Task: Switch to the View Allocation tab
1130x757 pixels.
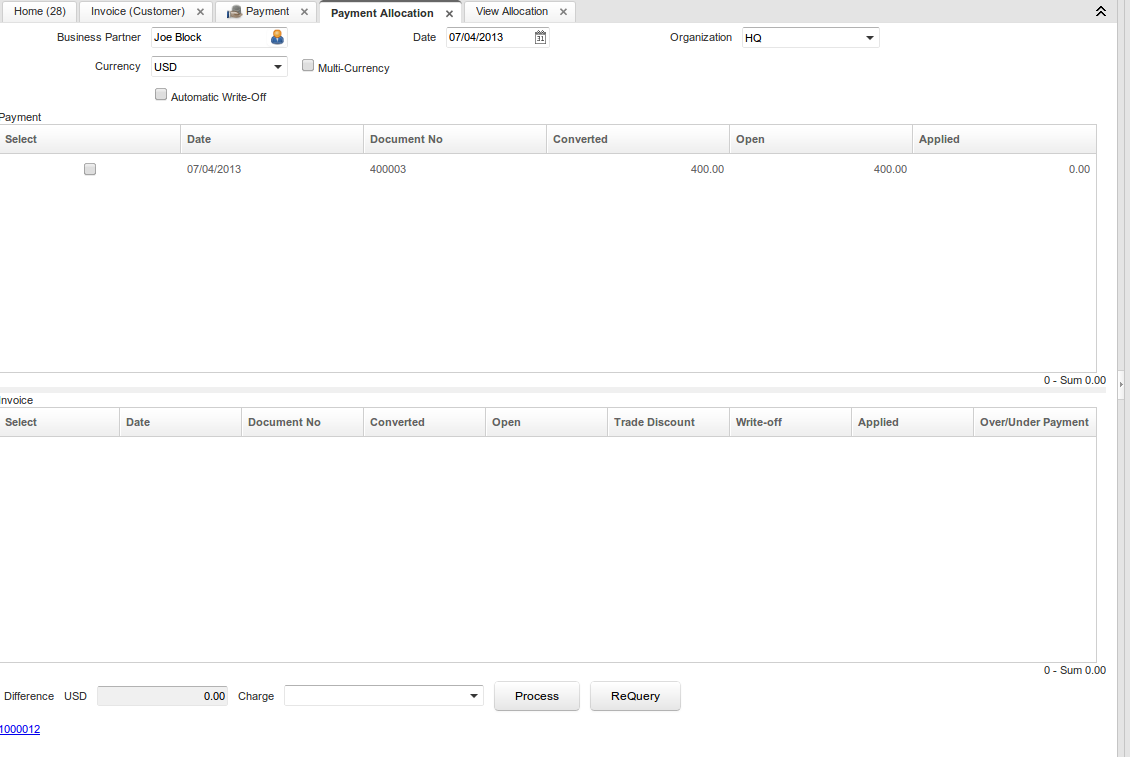Action: [511, 12]
